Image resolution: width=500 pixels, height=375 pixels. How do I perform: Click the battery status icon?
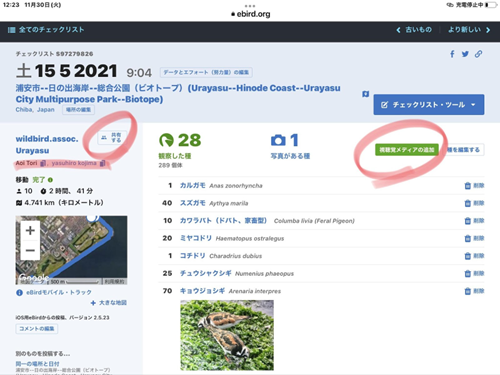491,5
